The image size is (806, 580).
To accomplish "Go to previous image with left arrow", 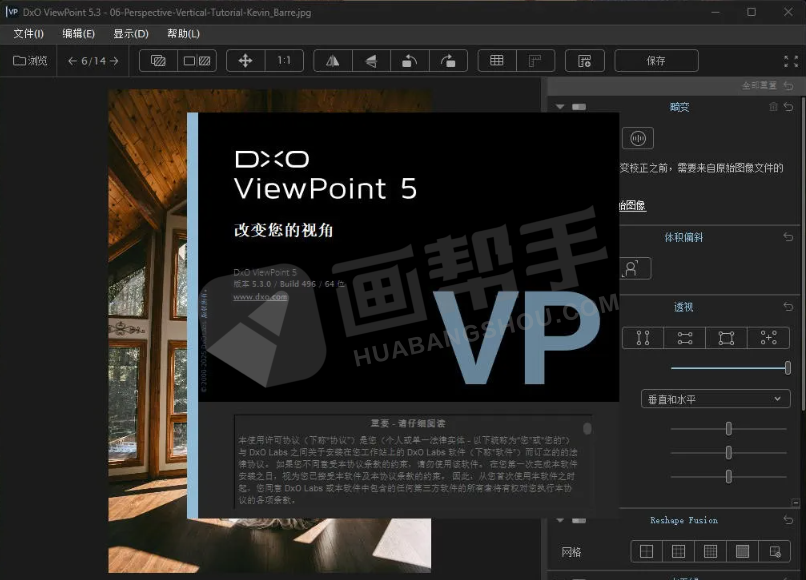I will tap(72, 61).
